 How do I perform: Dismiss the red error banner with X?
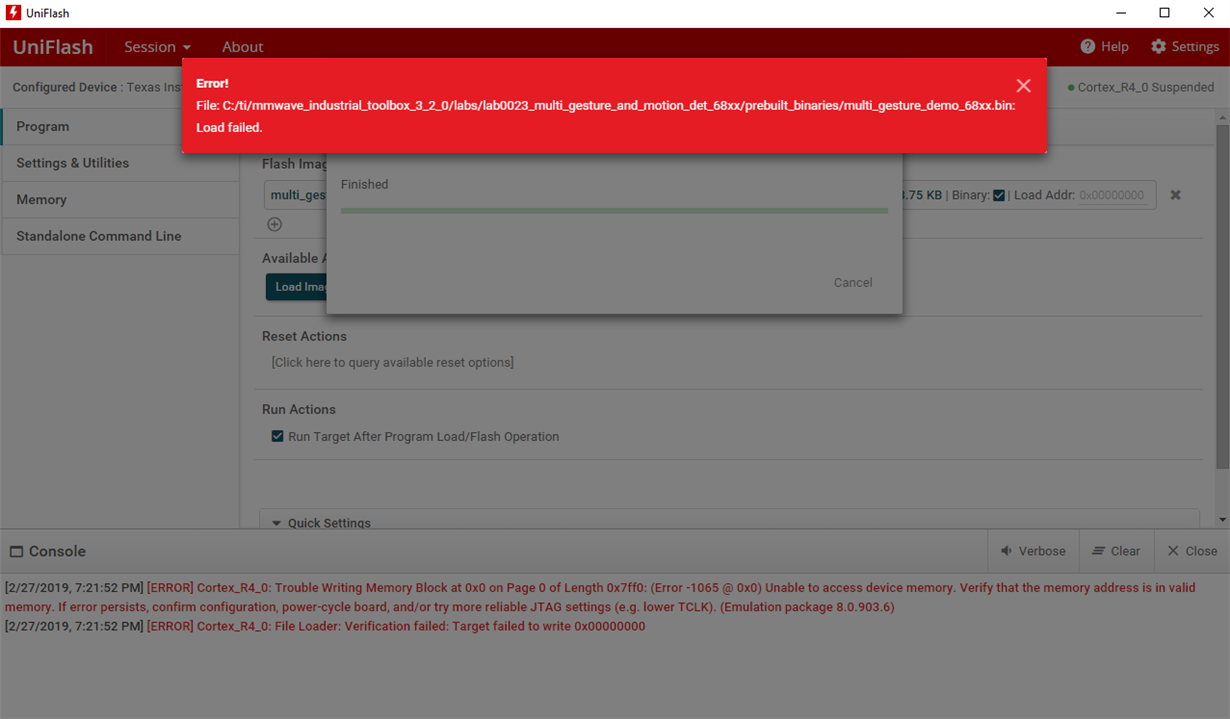(x=1023, y=86)
